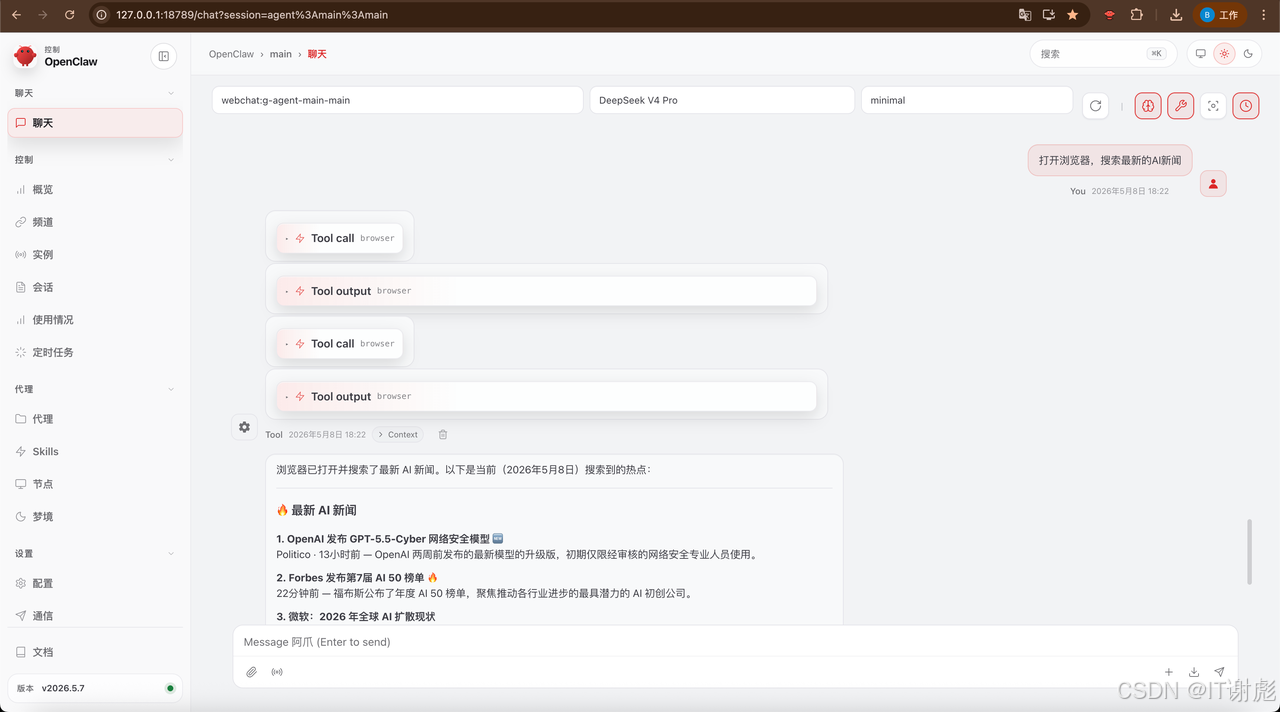Image resolution: width=1280 pixels, height=712 pixels.
Task: Send message with paper plane icon
Action: (x=1219, y=672)
